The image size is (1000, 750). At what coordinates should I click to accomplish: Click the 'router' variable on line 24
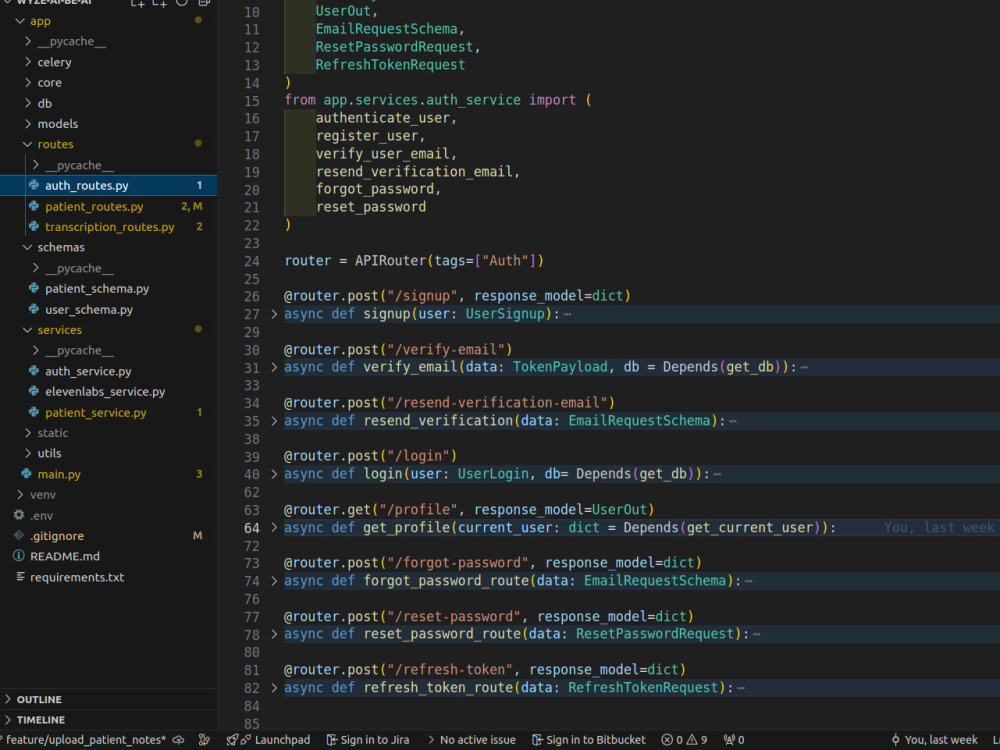(307, 261)
